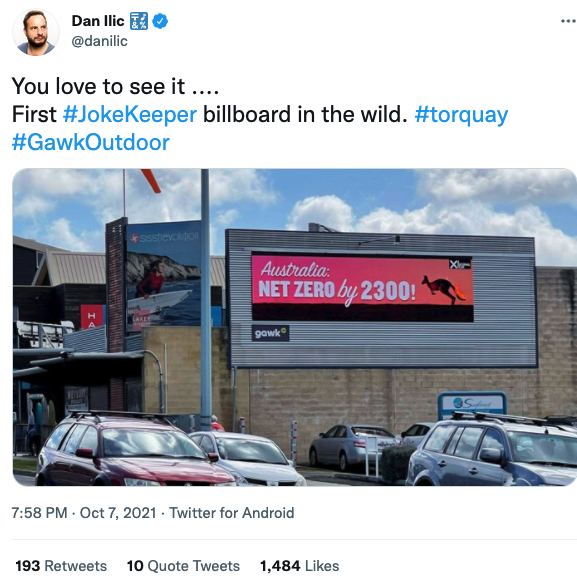Open the Twitter for Android source link
The image size is (577, 588).
coord(232,513)
